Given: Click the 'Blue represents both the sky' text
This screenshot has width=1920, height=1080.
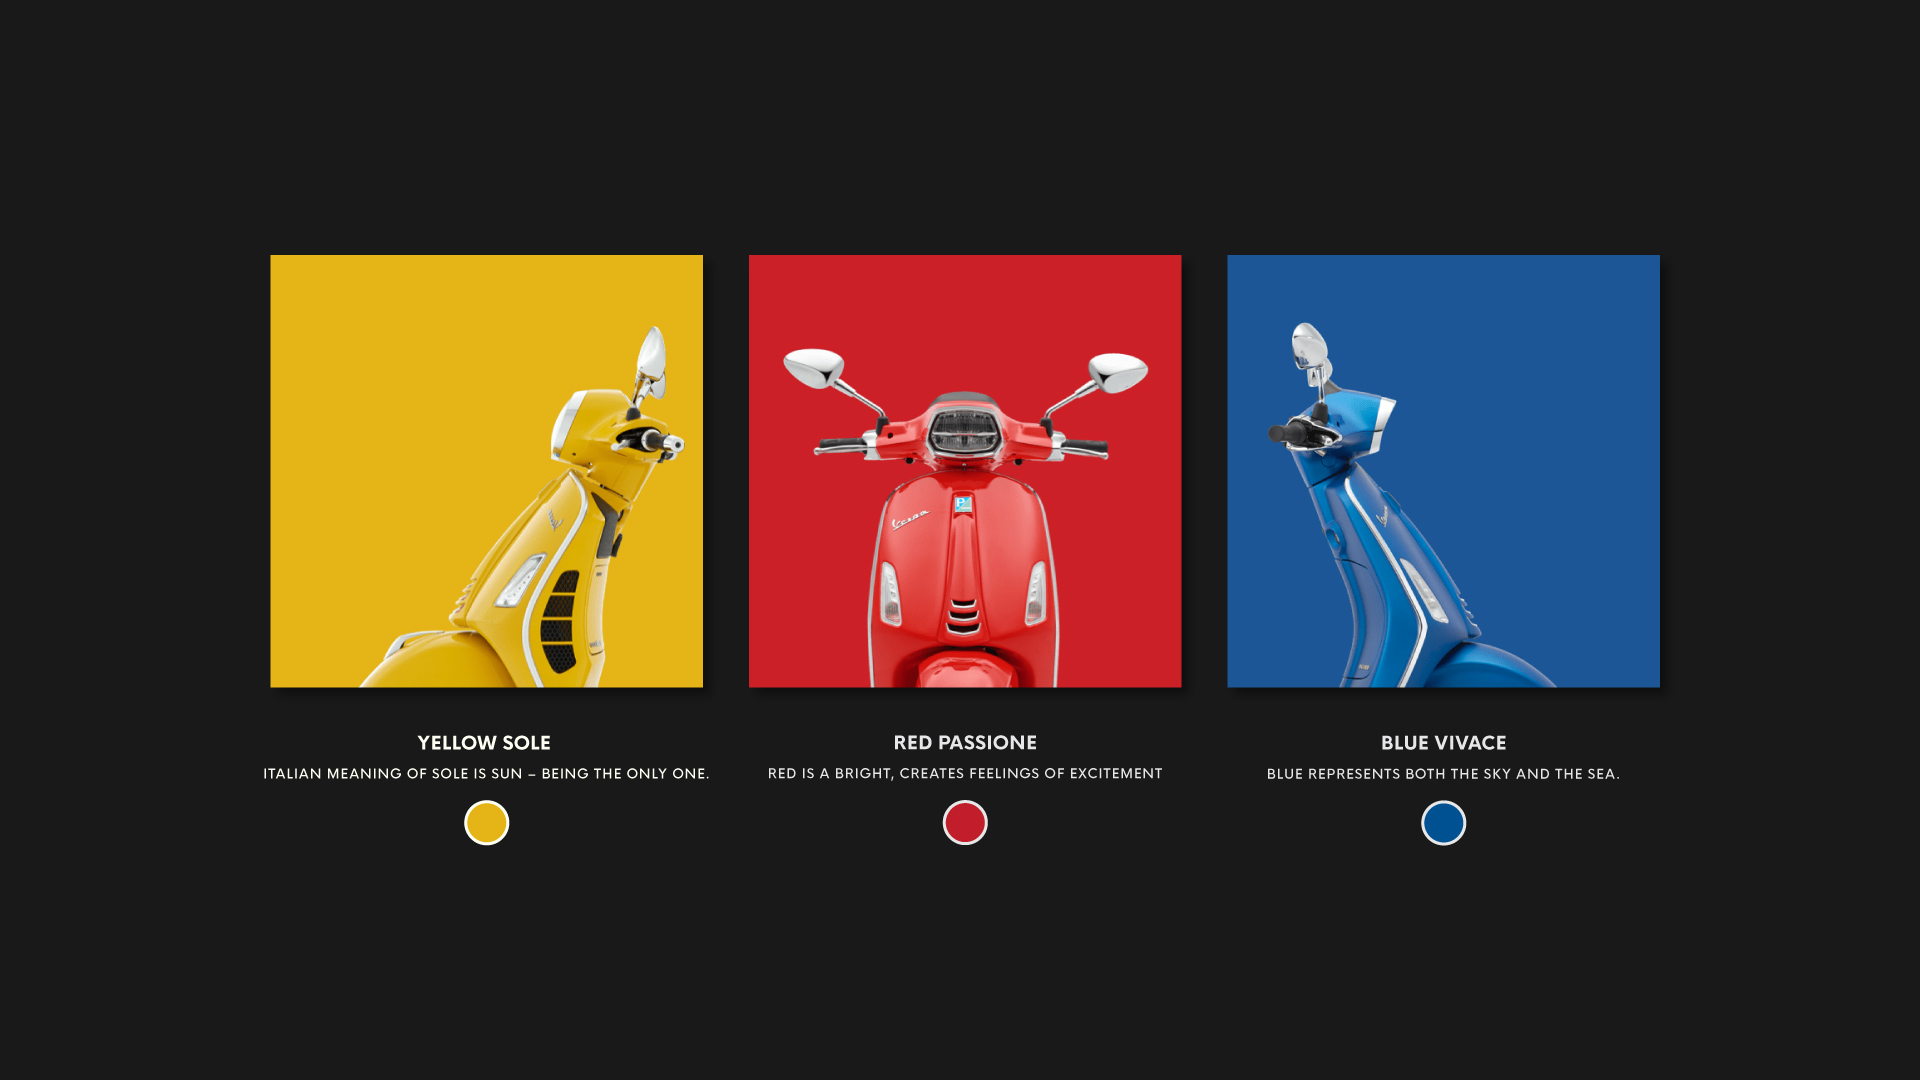Looking at the screenshot, I should click(1443, 774).
